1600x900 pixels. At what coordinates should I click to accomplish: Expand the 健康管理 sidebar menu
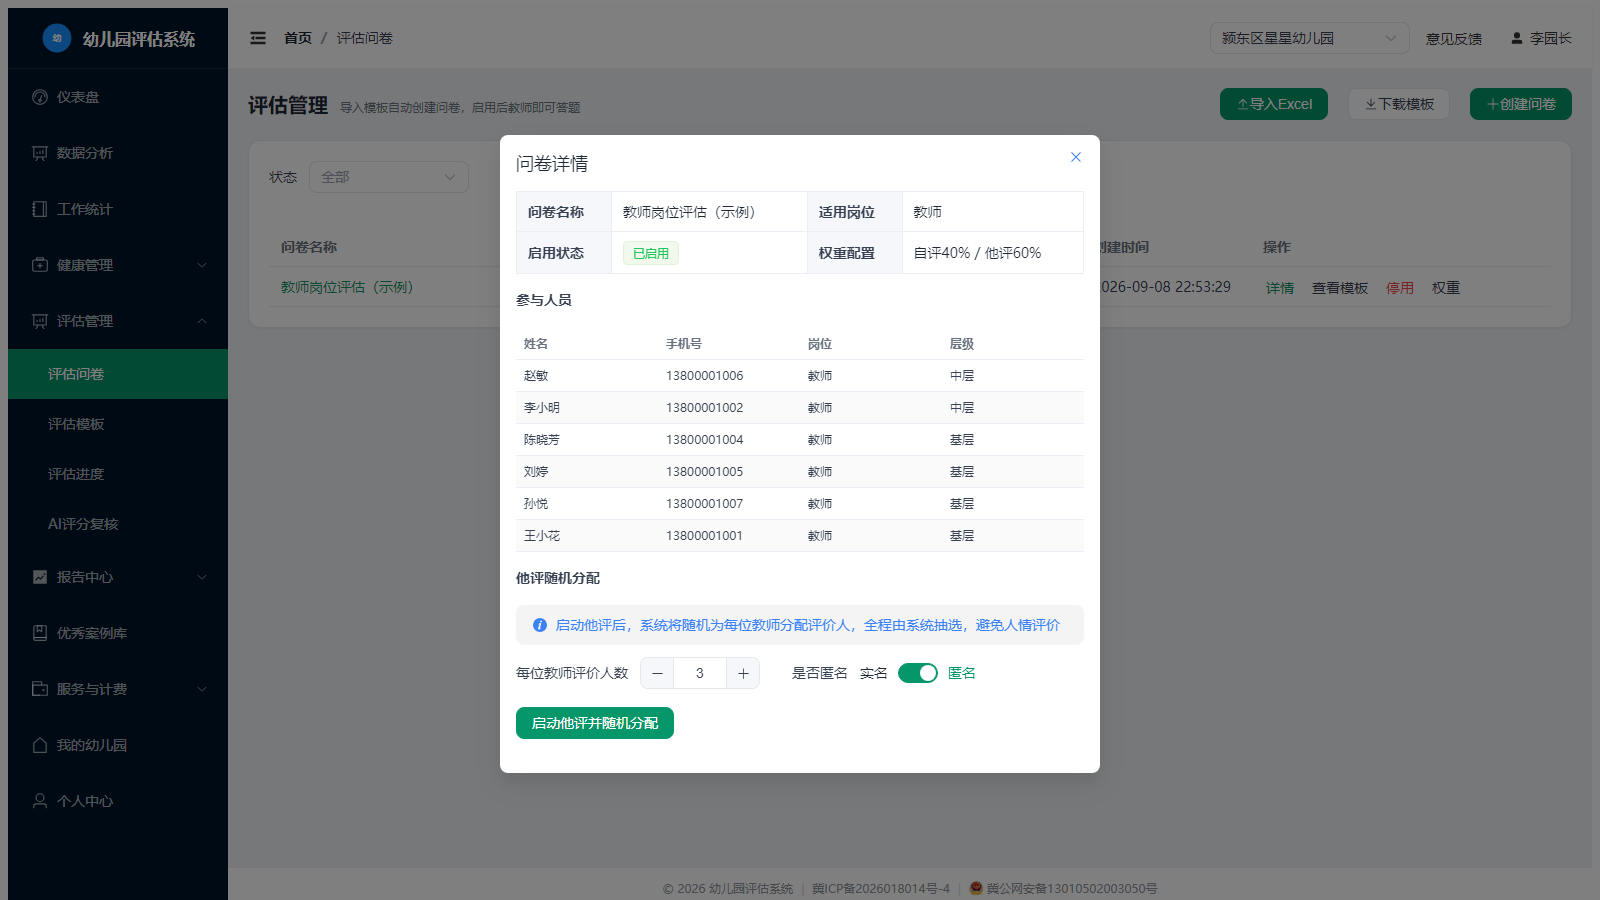tap(118, 265)
